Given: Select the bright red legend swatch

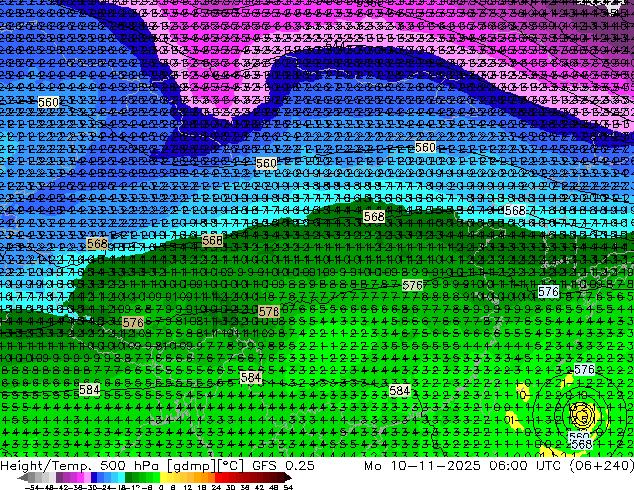Looking at the screenshot, I should (x=218, y=478).
